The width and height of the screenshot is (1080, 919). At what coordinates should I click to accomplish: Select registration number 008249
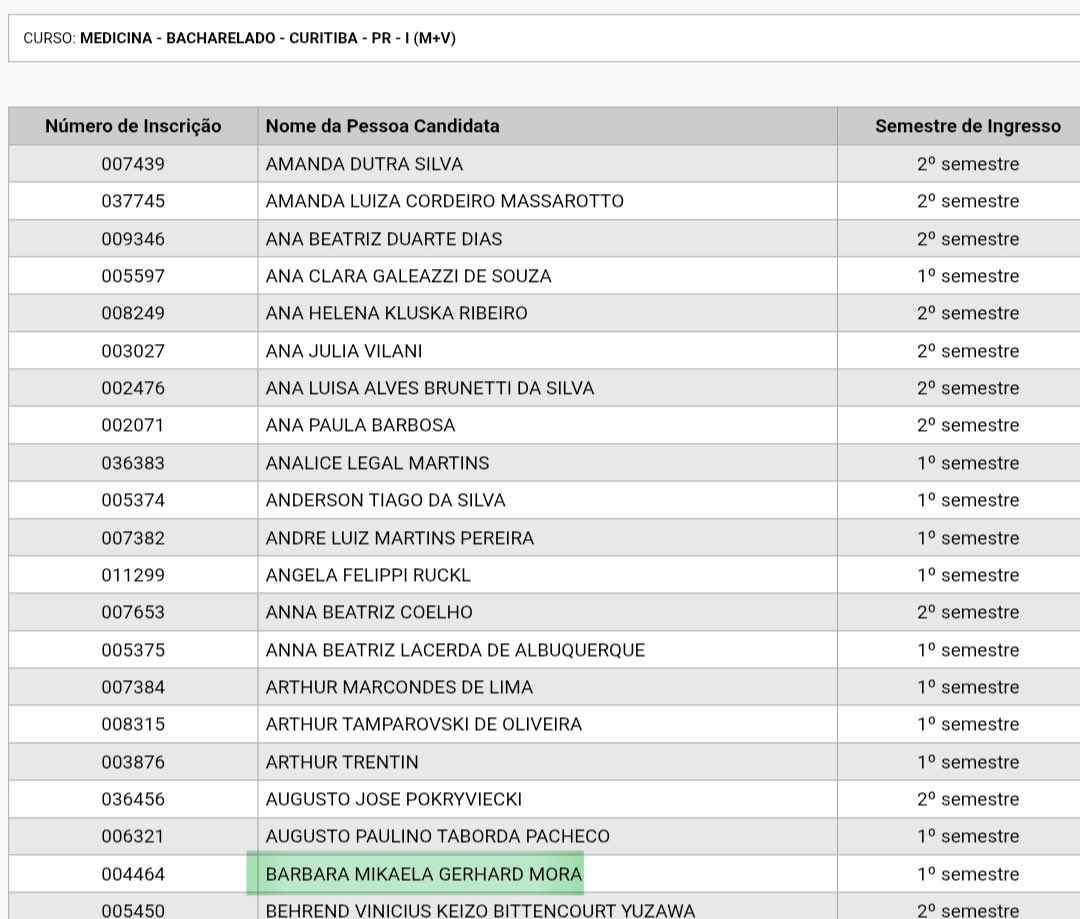coord(133,313)
